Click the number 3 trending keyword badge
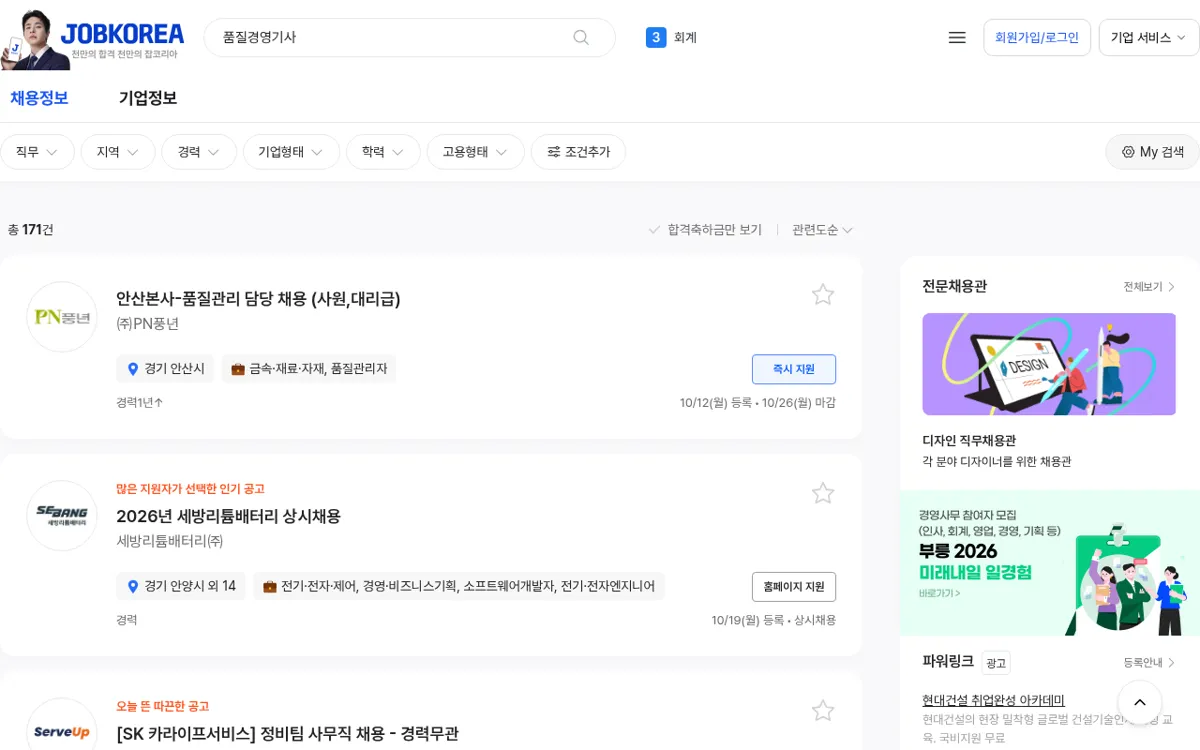The image size is (1200, 750). click(x=656, y=37)
